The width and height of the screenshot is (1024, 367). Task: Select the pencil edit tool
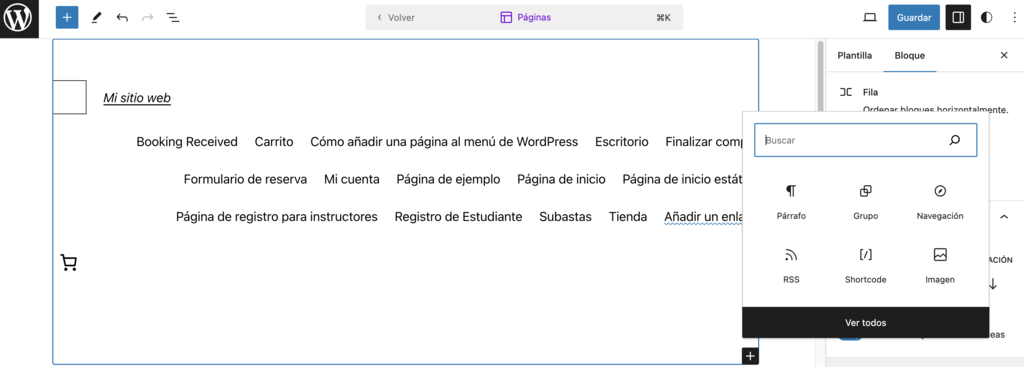point(96,18)
